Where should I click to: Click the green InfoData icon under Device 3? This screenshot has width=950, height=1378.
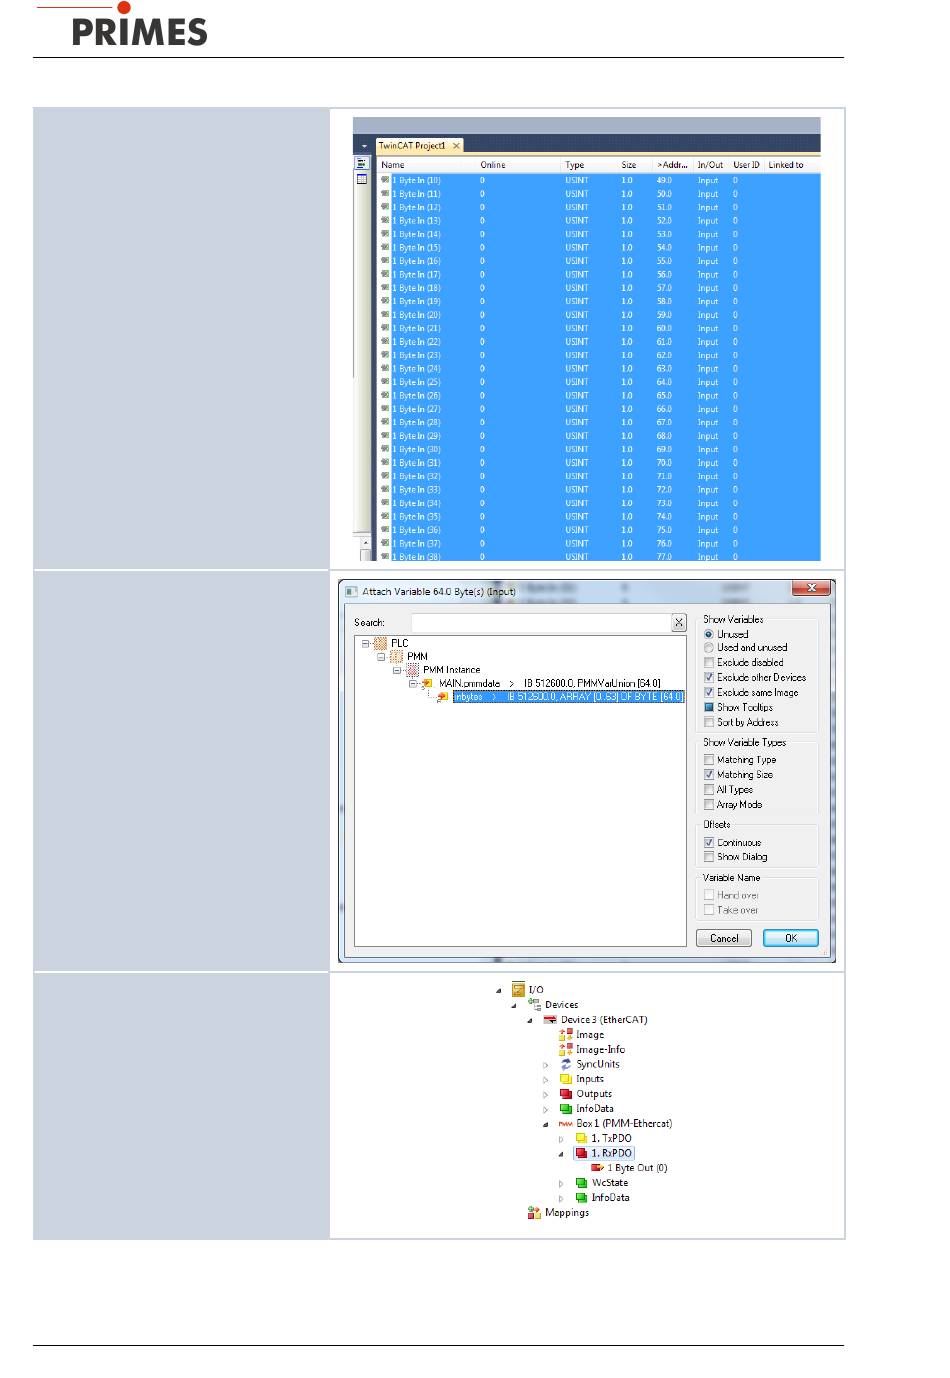[x=566, y=1109]
